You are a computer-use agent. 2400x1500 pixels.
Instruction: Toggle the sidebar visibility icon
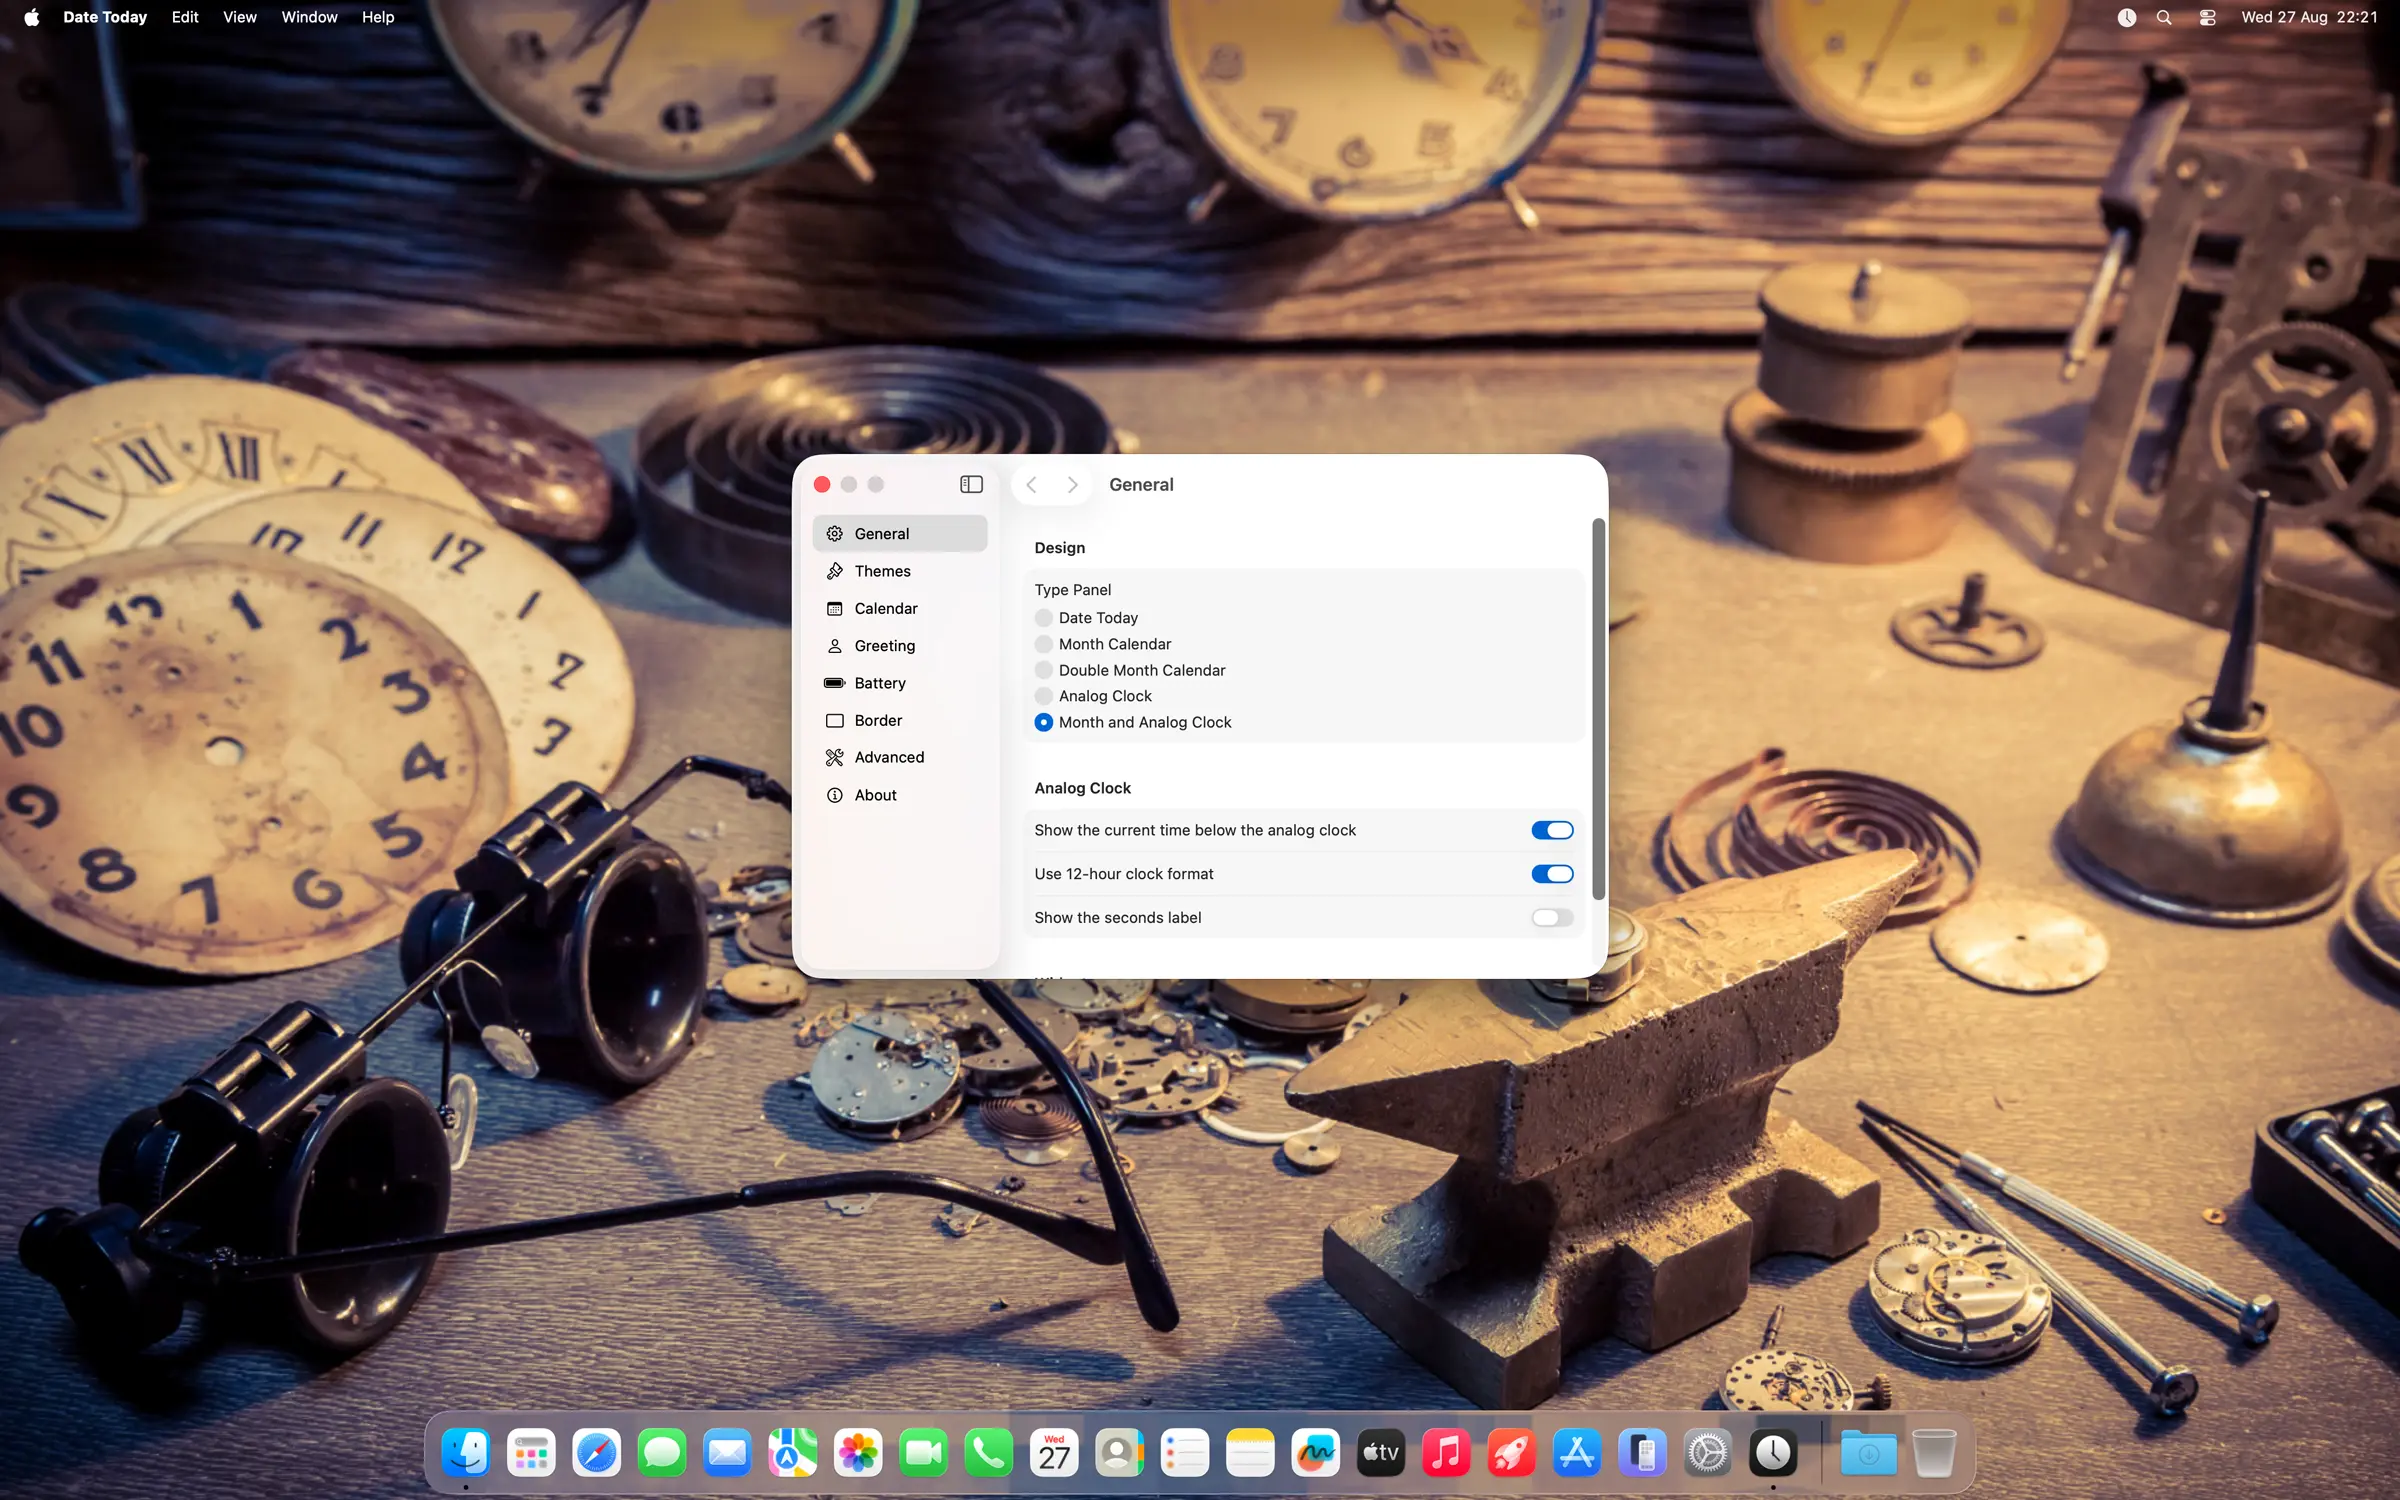tap(971, 484)
